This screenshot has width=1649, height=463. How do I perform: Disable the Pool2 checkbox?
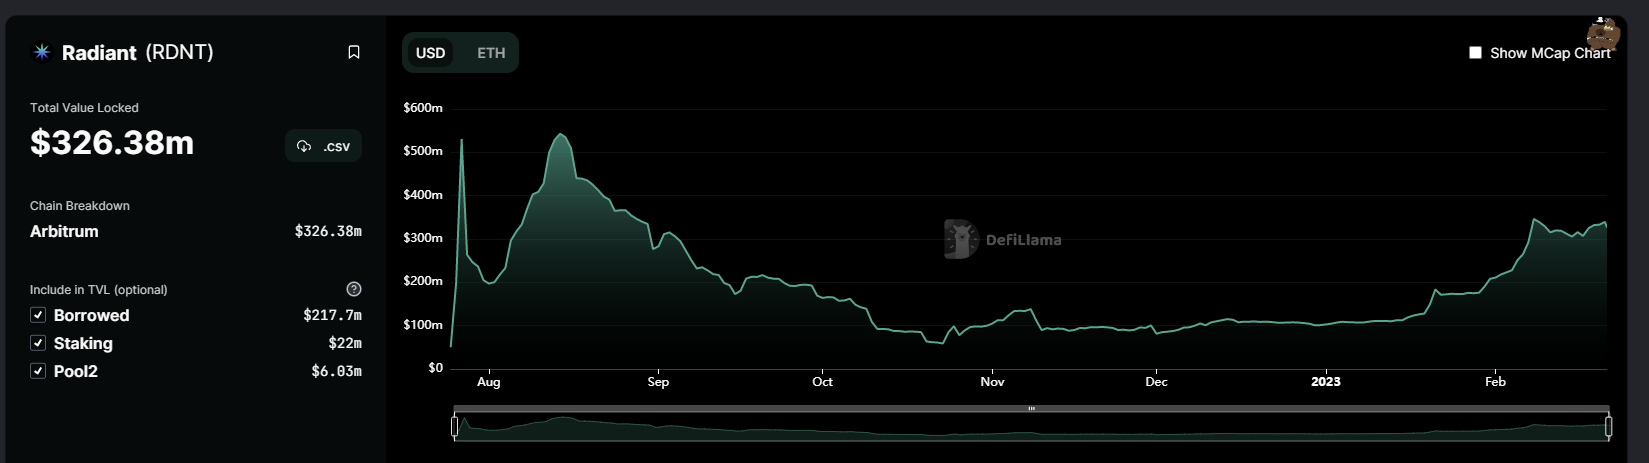(x=38, y=371)
